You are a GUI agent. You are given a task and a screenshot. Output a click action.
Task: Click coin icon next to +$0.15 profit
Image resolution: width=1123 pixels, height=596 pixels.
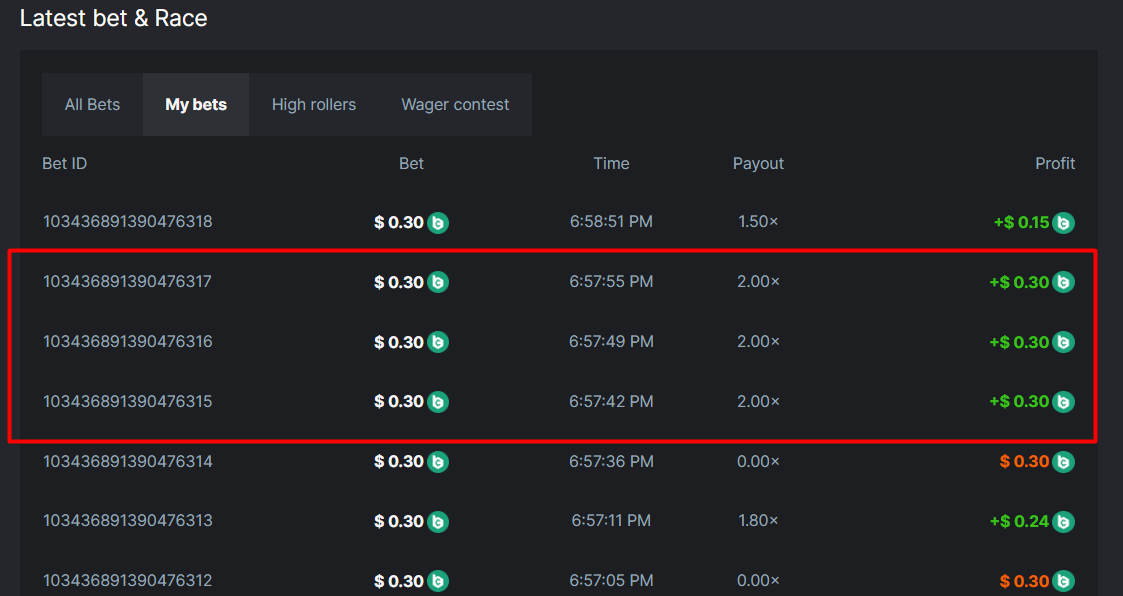tap(1064, 223)
